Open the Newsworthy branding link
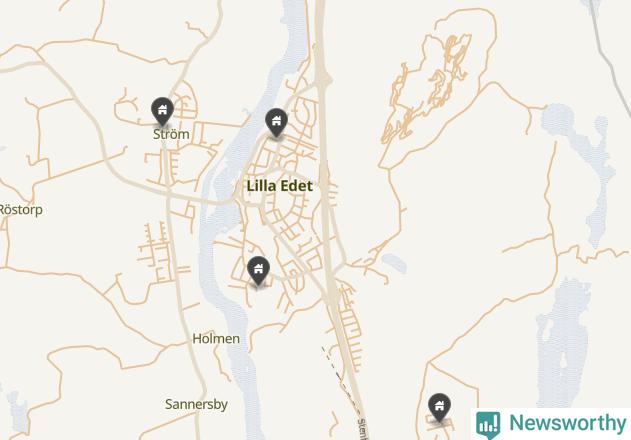 tap(551, 424)
